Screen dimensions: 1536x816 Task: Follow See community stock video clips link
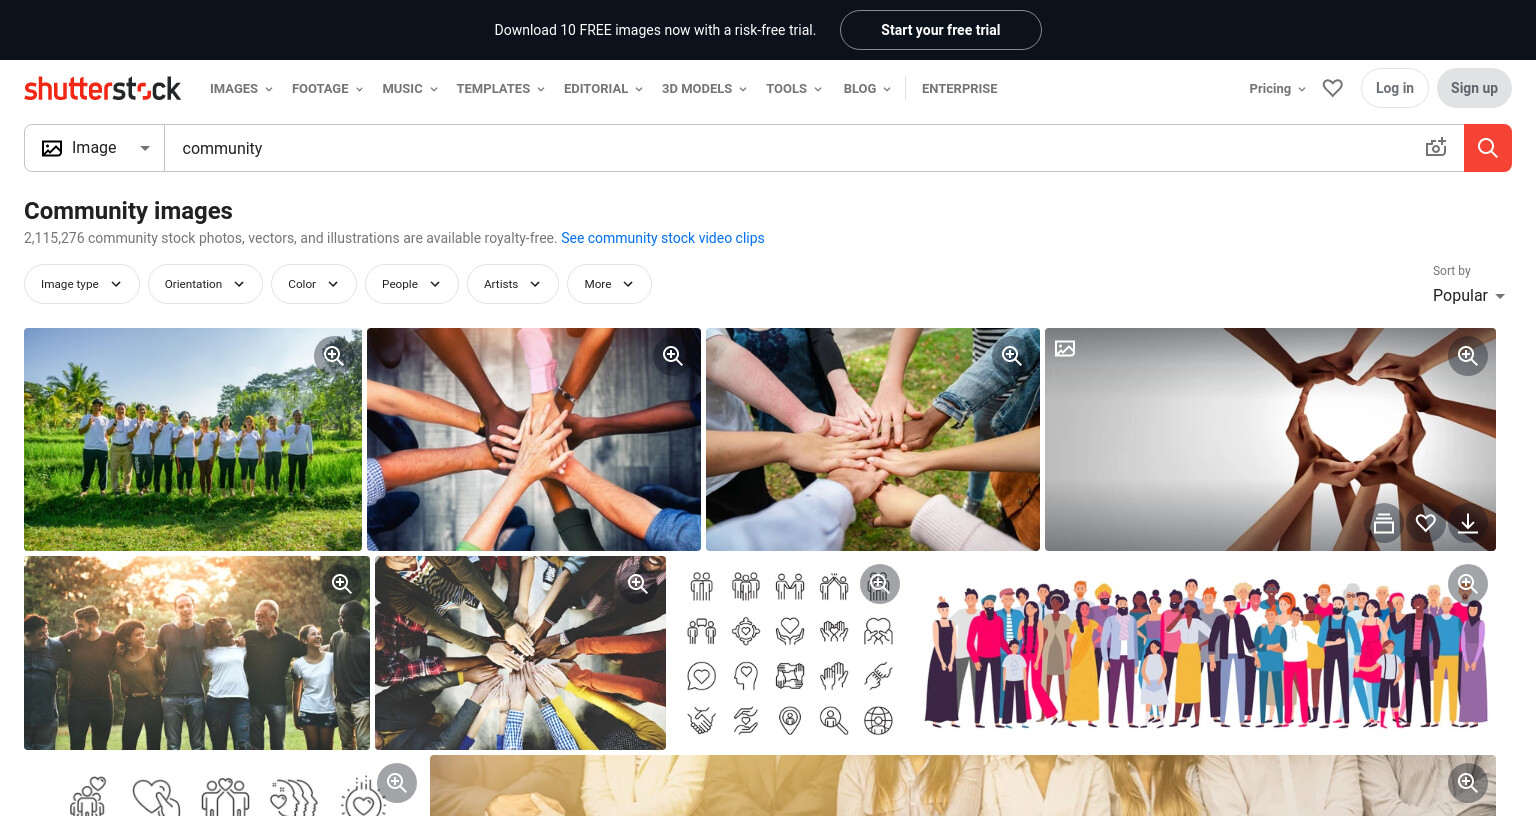pos(663,238)
